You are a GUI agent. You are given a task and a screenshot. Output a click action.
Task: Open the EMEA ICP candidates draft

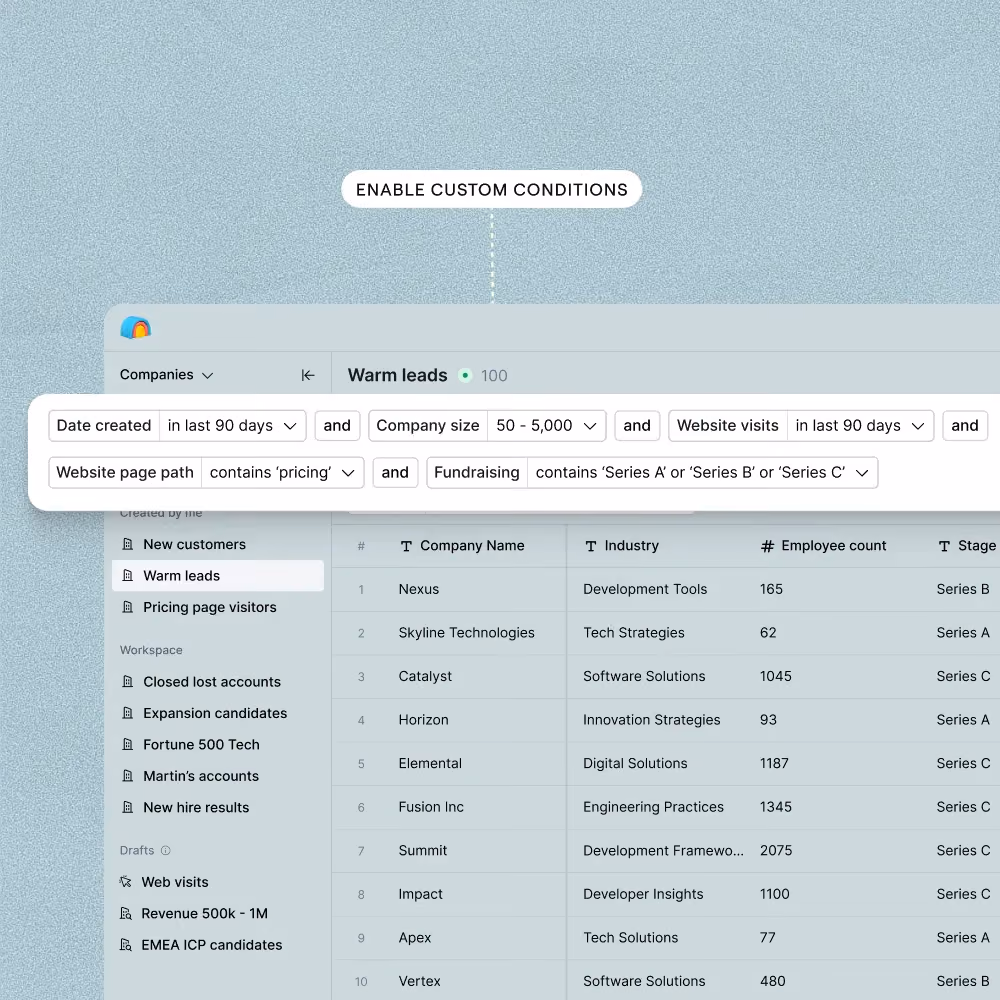click(x=217, y=944)
